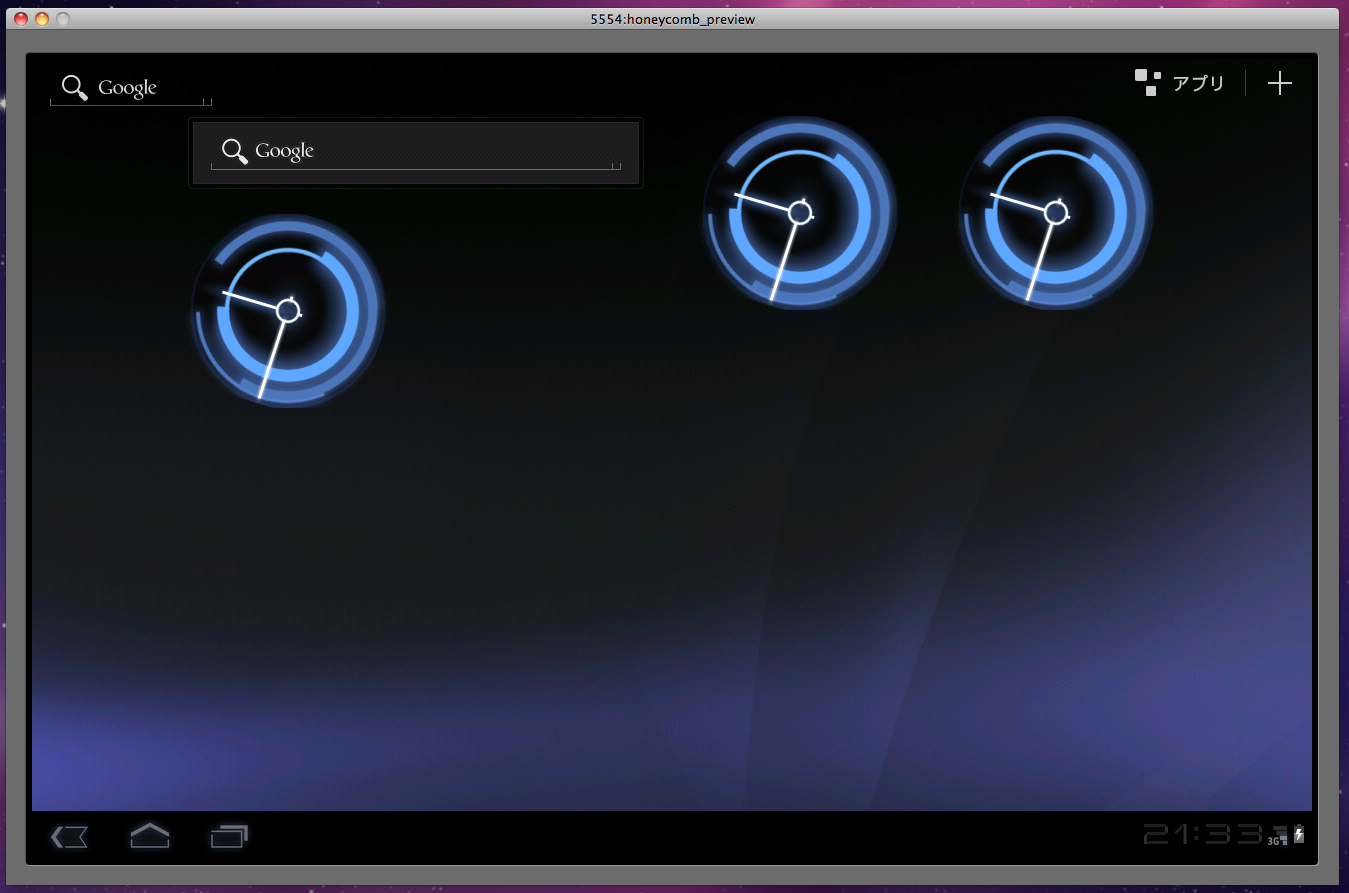Select the middle analog clock widget

(x=799, y=212)
